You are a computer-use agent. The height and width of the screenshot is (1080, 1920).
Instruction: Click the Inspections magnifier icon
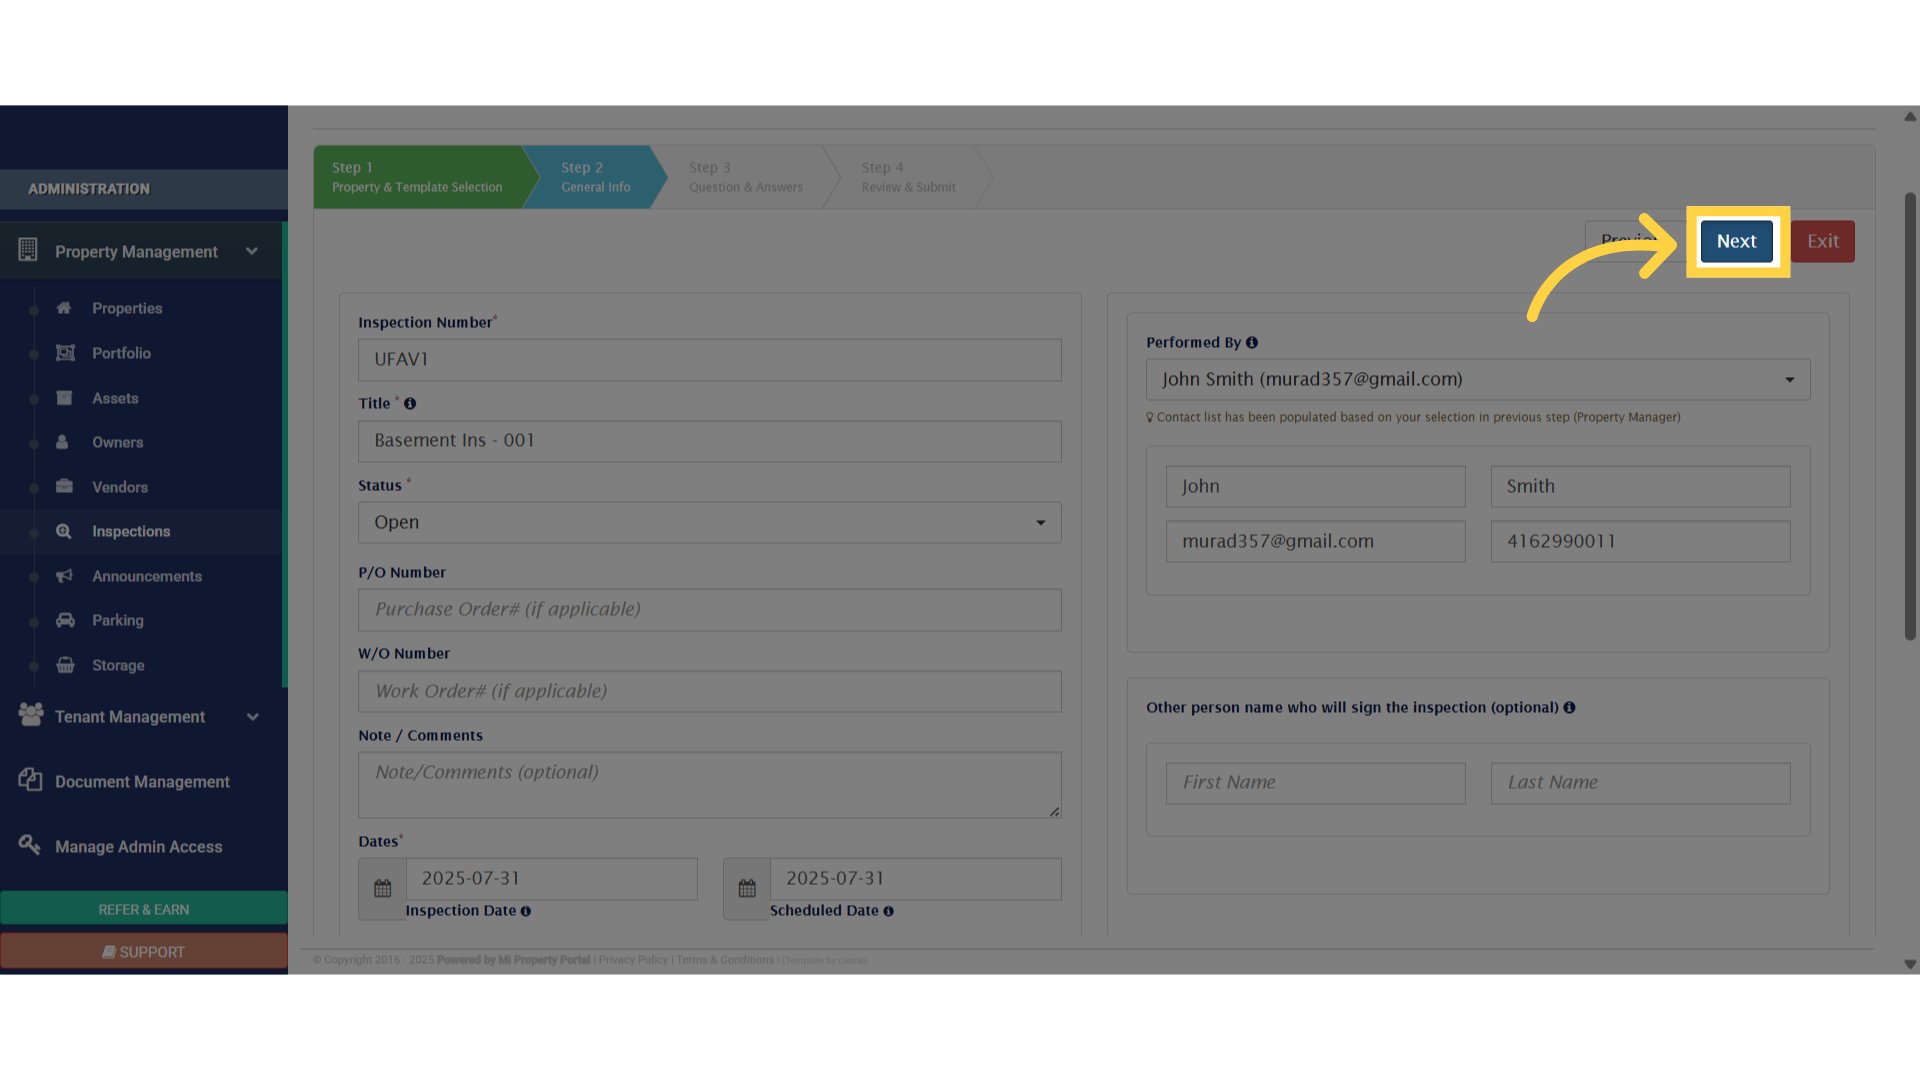[x=64, y=531]
